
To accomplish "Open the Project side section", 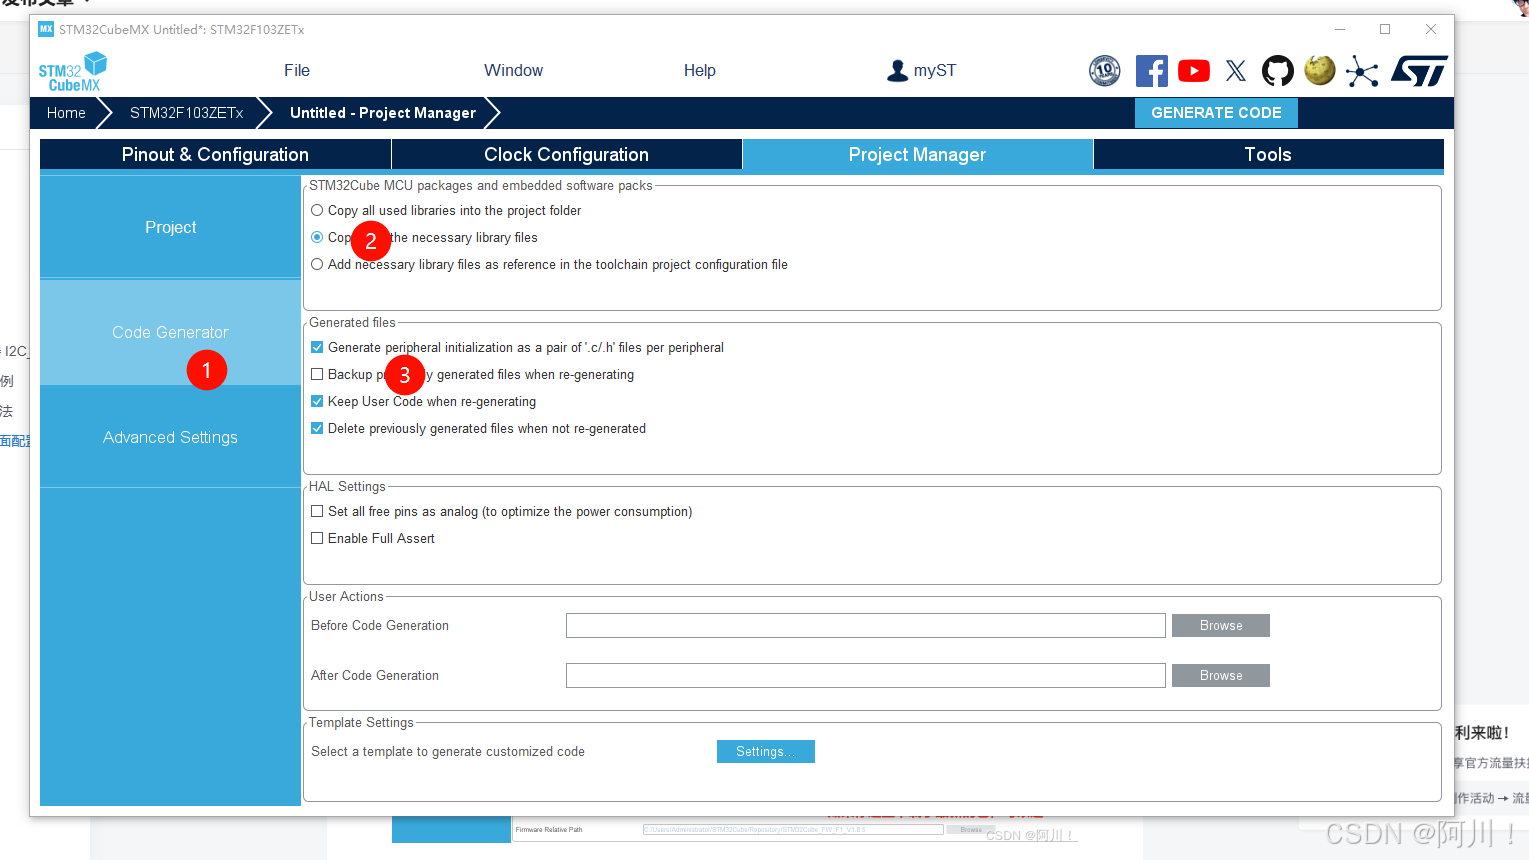I will (170, 227).
